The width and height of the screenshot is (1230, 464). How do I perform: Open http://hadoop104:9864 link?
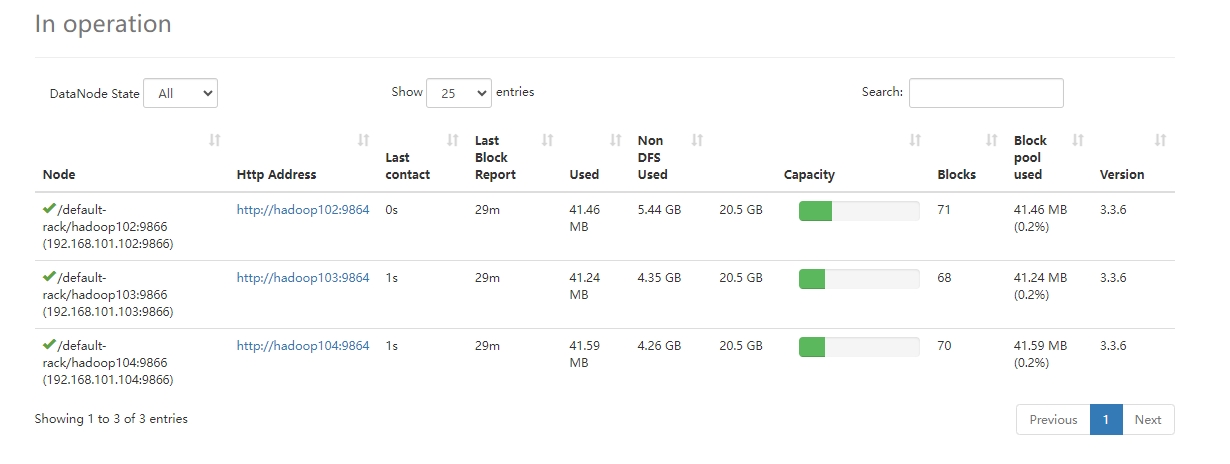click(x=303, y=346)
